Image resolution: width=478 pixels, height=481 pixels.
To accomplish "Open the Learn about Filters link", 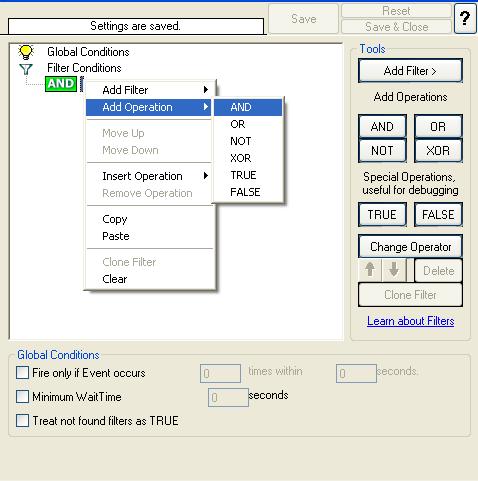I will 411,321.
